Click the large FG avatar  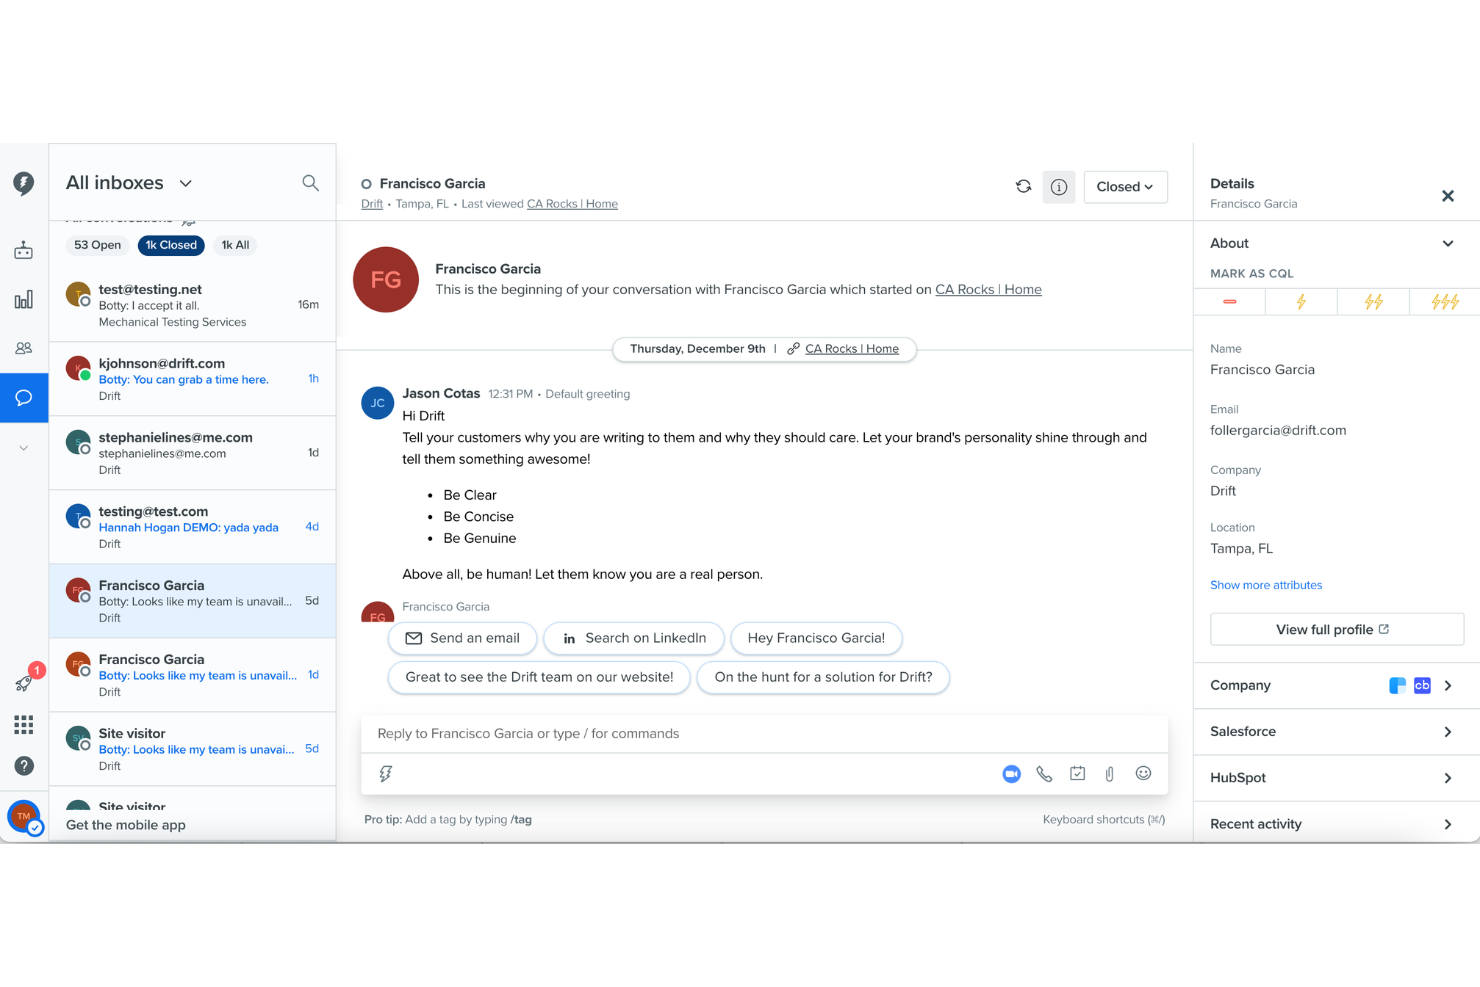pos(386,280)
